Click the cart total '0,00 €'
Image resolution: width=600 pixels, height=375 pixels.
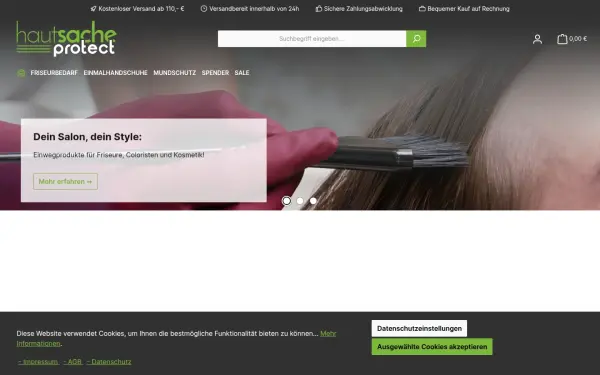click(x=578, y=39)
